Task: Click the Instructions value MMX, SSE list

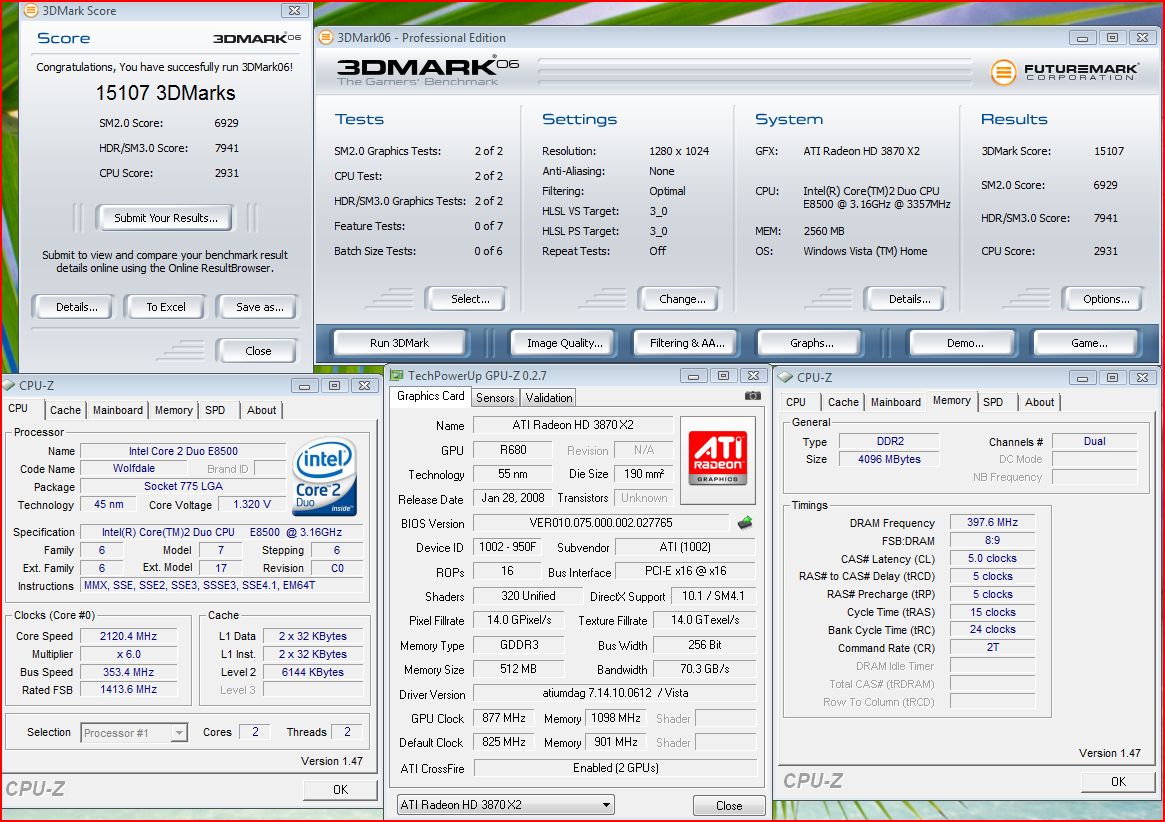Action: click(x=221, y=586)
